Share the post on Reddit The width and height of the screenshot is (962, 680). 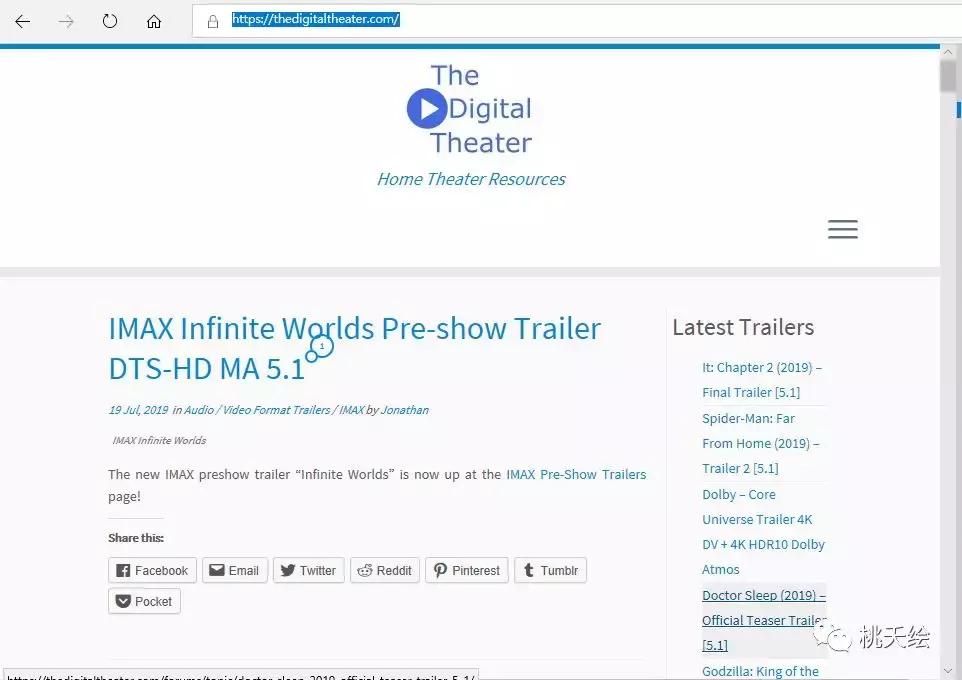tap(385, 570)
